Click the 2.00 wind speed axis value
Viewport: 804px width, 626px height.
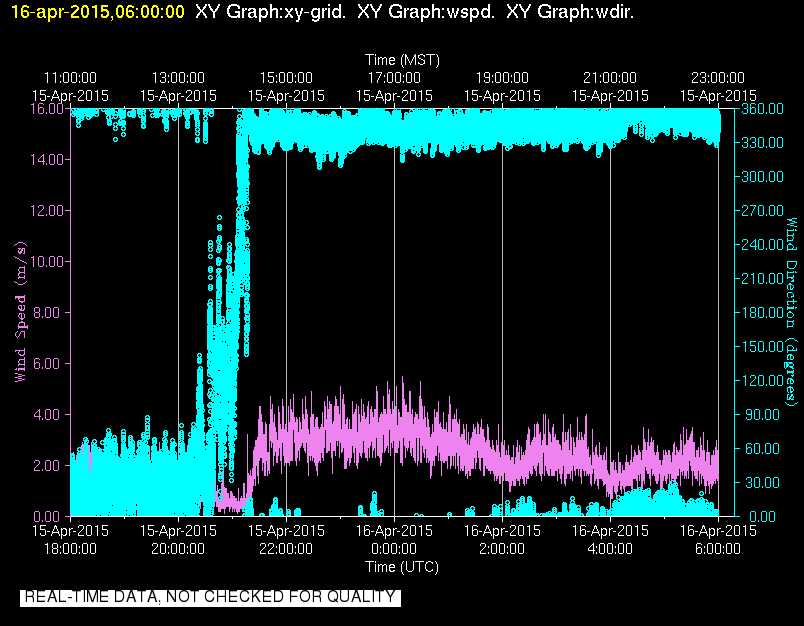click(47, 466)
